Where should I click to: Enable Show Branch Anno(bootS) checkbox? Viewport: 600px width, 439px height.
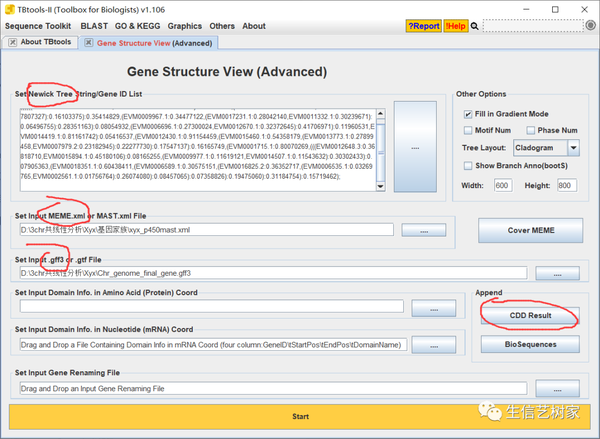pyautogui.click(x=468, y=166)
